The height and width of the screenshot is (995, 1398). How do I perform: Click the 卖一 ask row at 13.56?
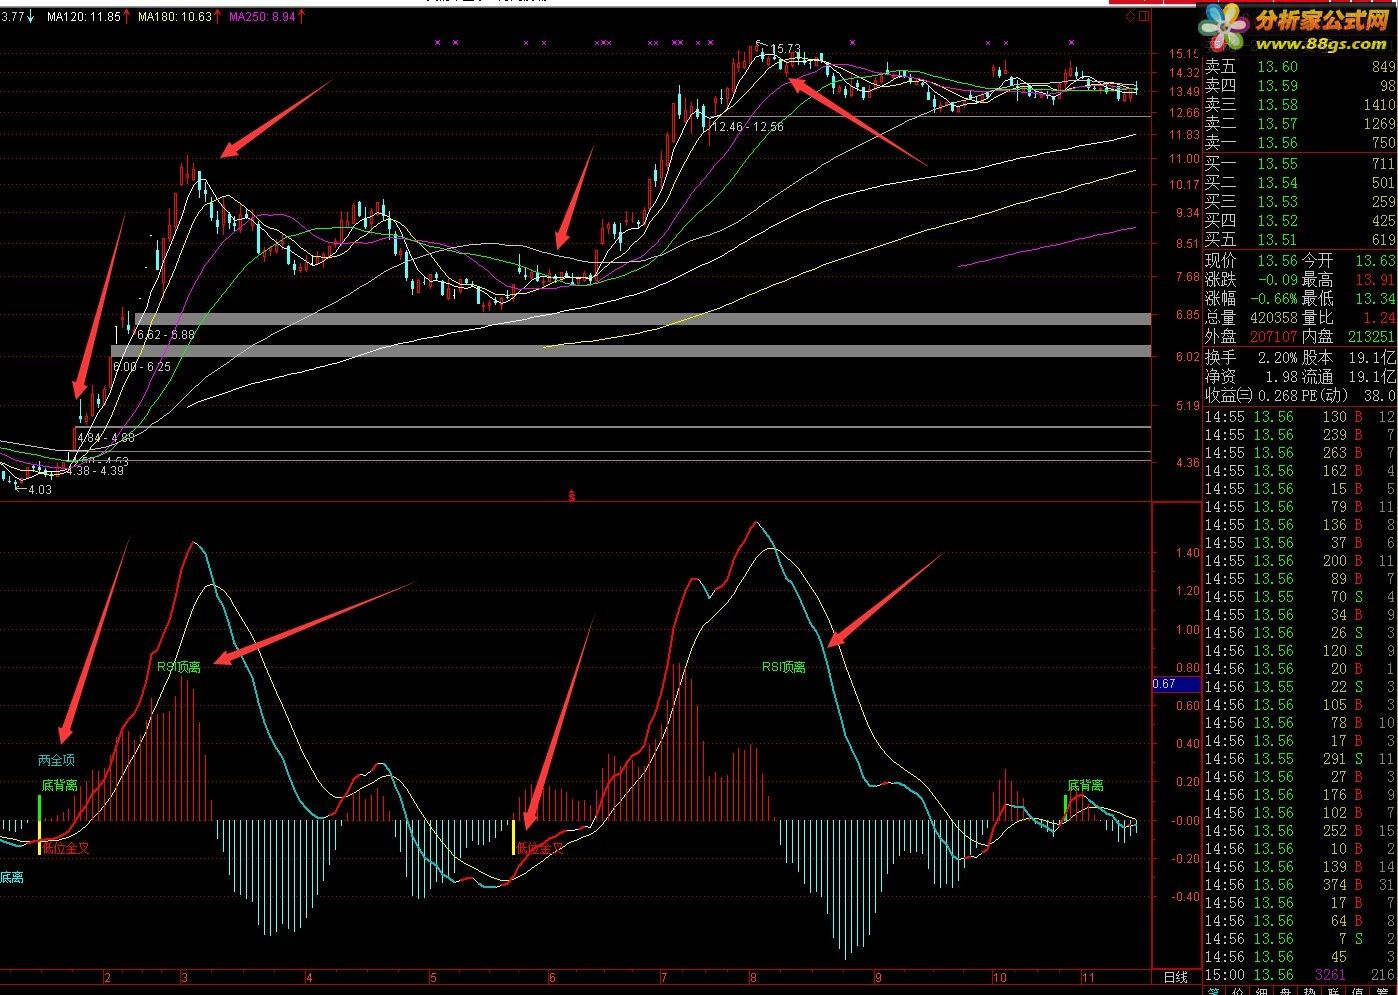[1300, 143]
